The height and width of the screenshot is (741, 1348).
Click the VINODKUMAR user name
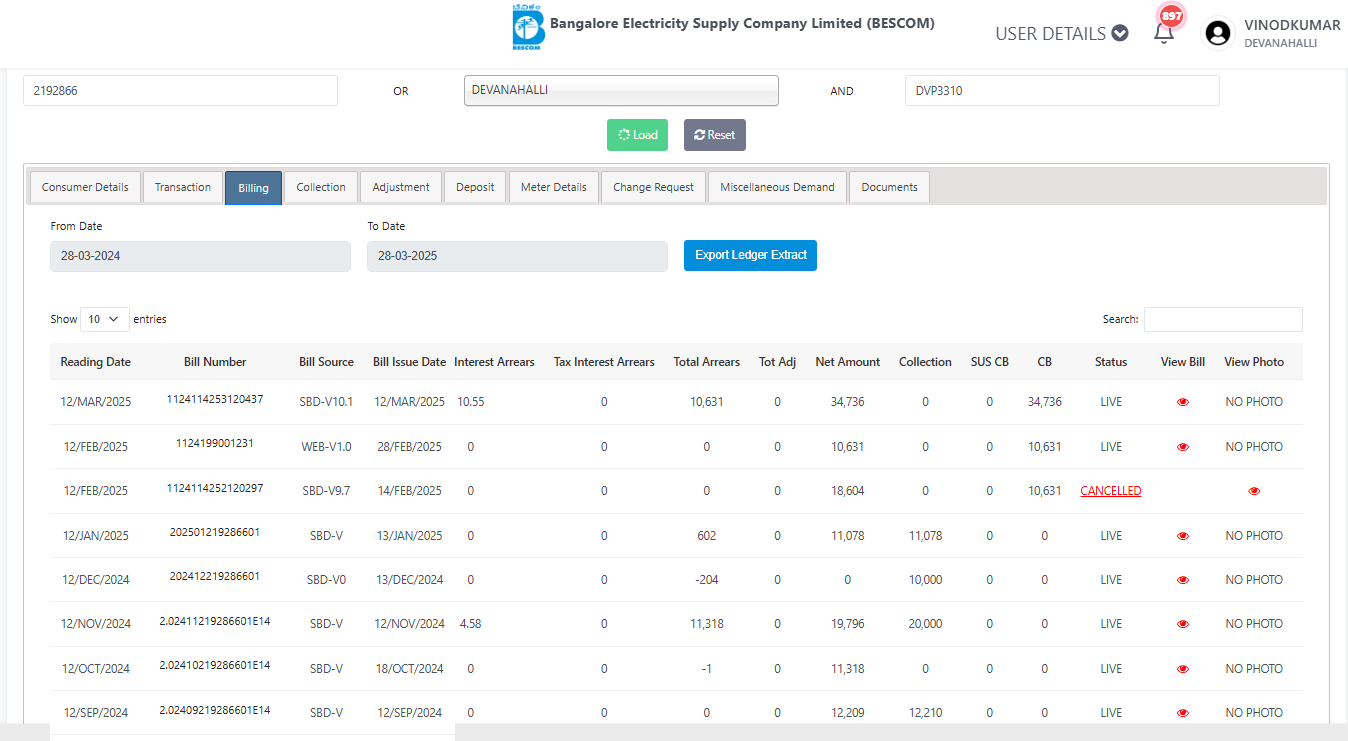coord(1292,25)
